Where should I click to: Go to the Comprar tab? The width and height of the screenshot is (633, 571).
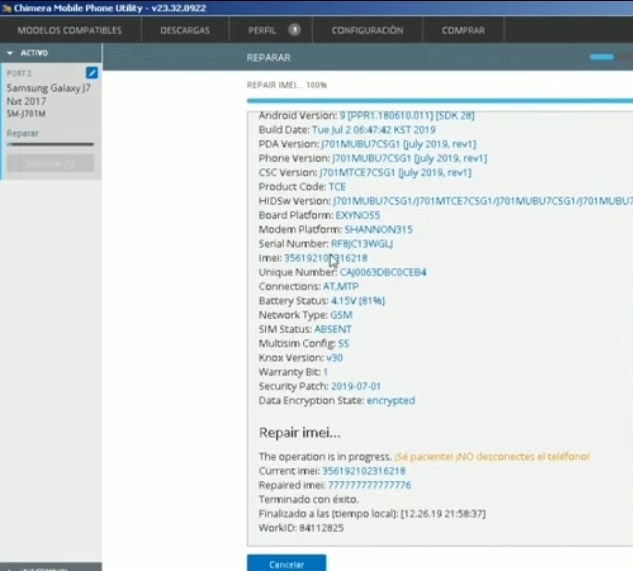click(x=463, y=30)
